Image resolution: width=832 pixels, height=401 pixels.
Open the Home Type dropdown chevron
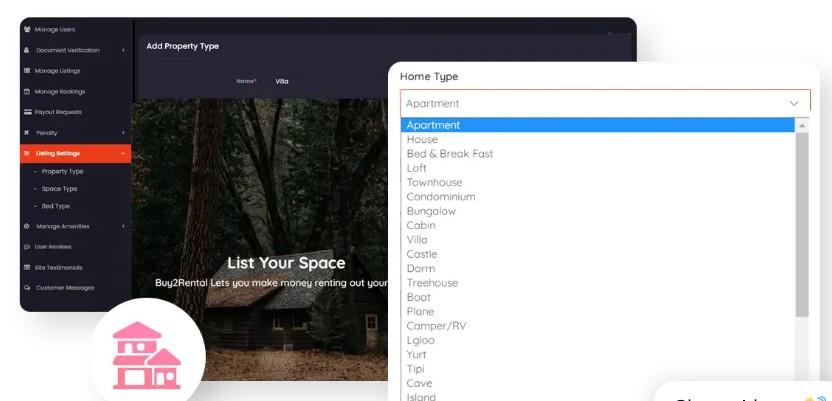tap(794, 103)
